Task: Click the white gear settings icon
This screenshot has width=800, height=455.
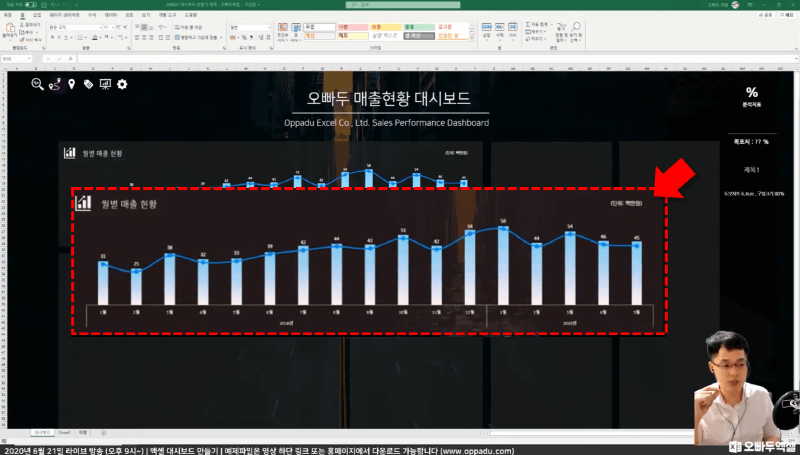Action: tap(122, 84)
